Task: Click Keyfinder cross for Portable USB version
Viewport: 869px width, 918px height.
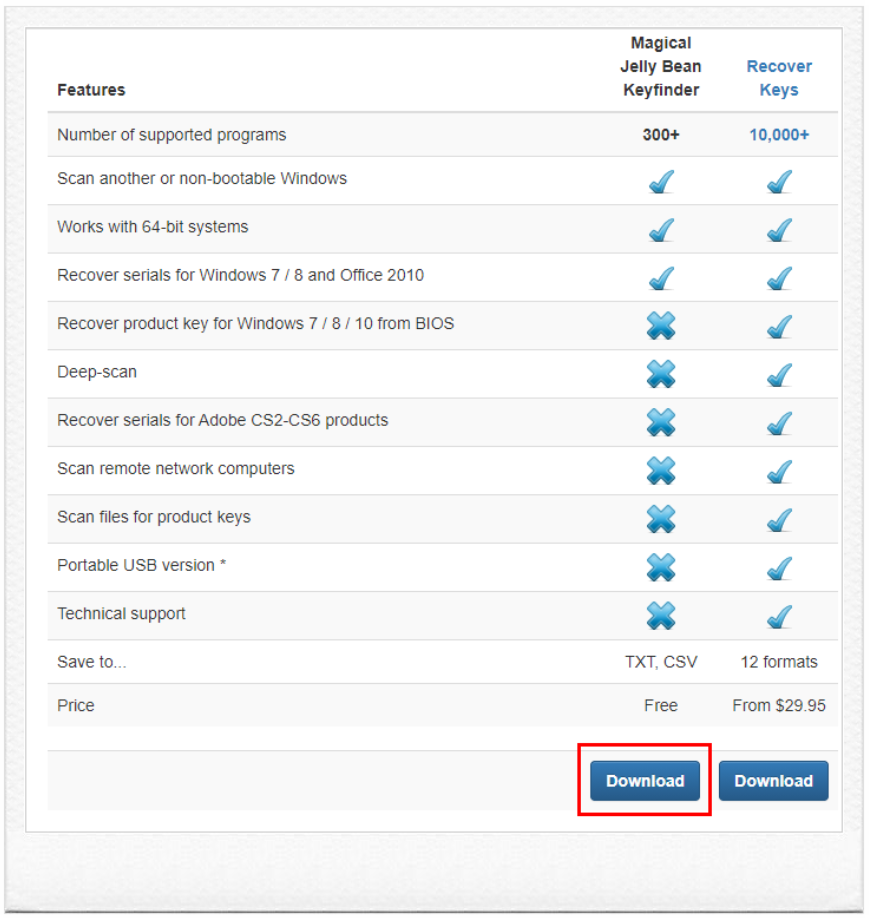Action: click(x=661, y=567)
